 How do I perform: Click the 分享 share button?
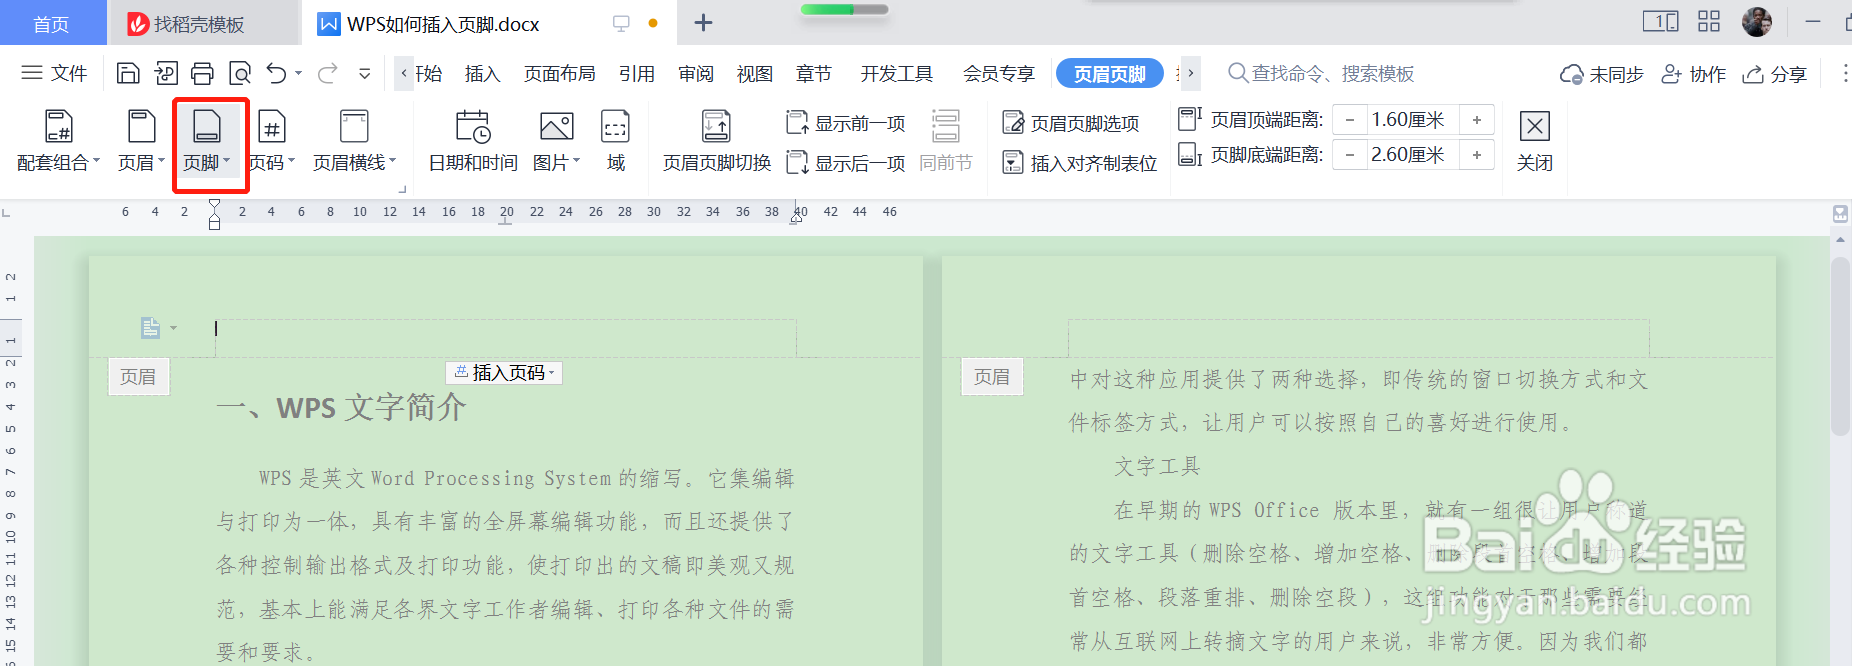pyautogui.click(x=1775, y=74)
